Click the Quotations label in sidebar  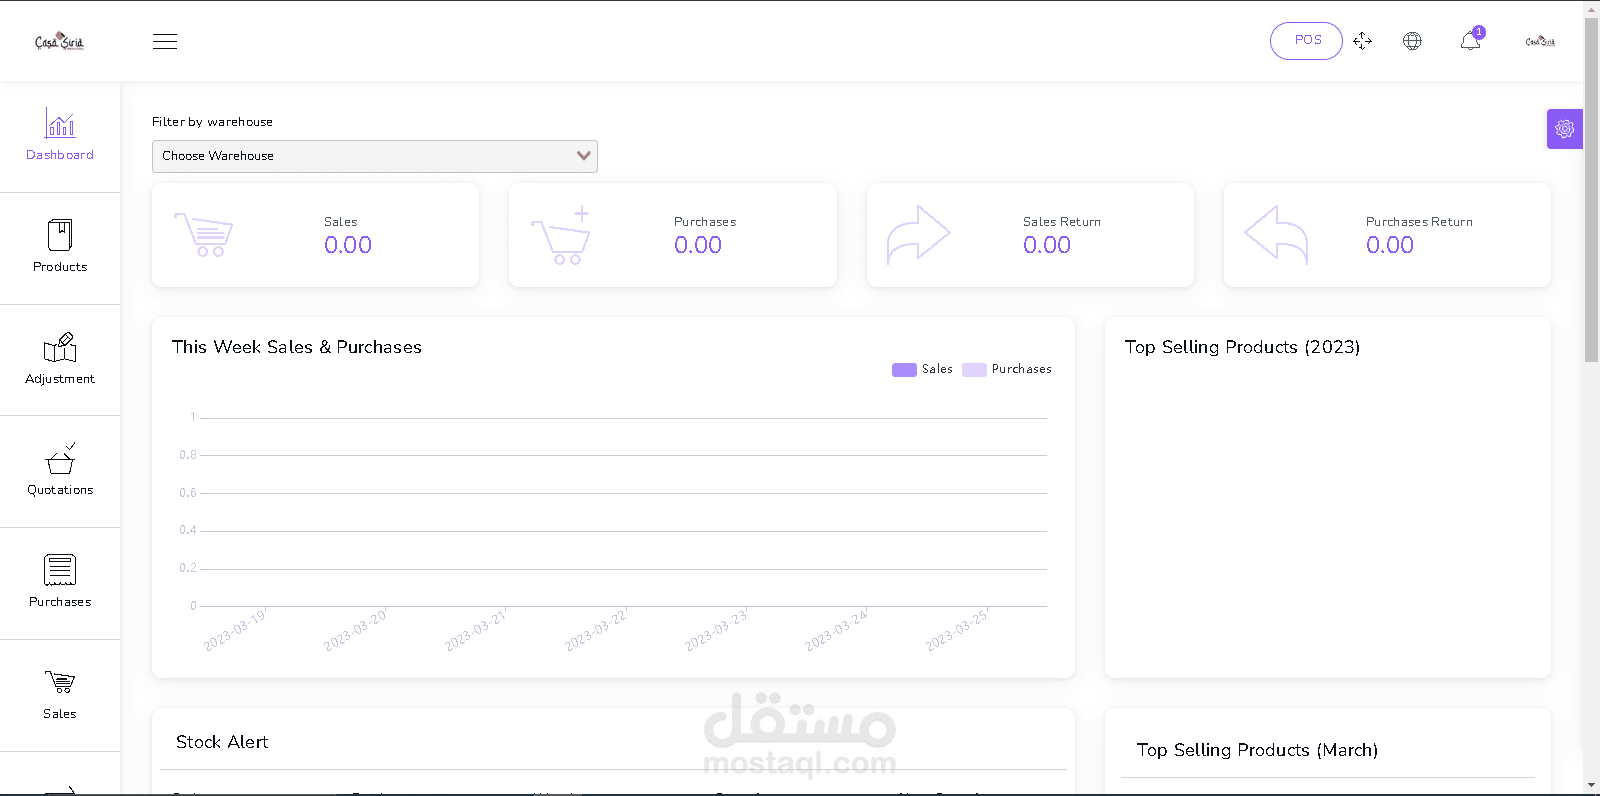(x=60, y=490)
